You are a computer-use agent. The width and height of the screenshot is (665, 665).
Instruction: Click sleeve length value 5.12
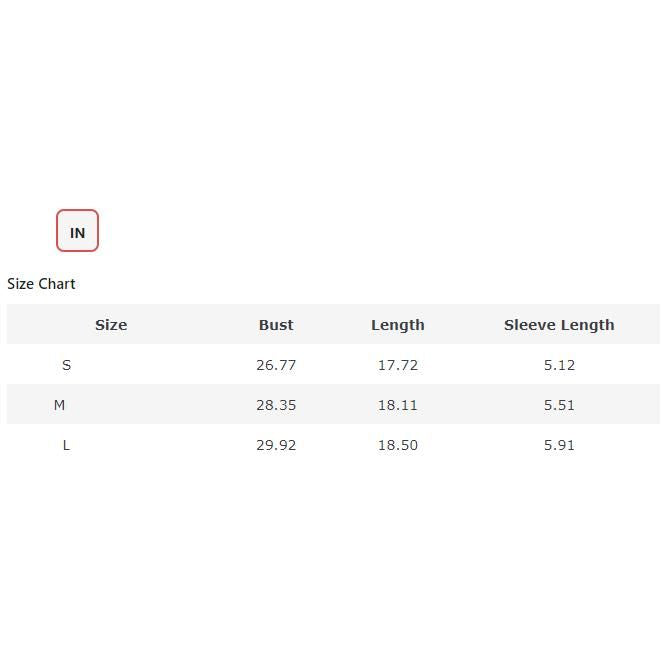pyautogui.click(x=559, y=365)
